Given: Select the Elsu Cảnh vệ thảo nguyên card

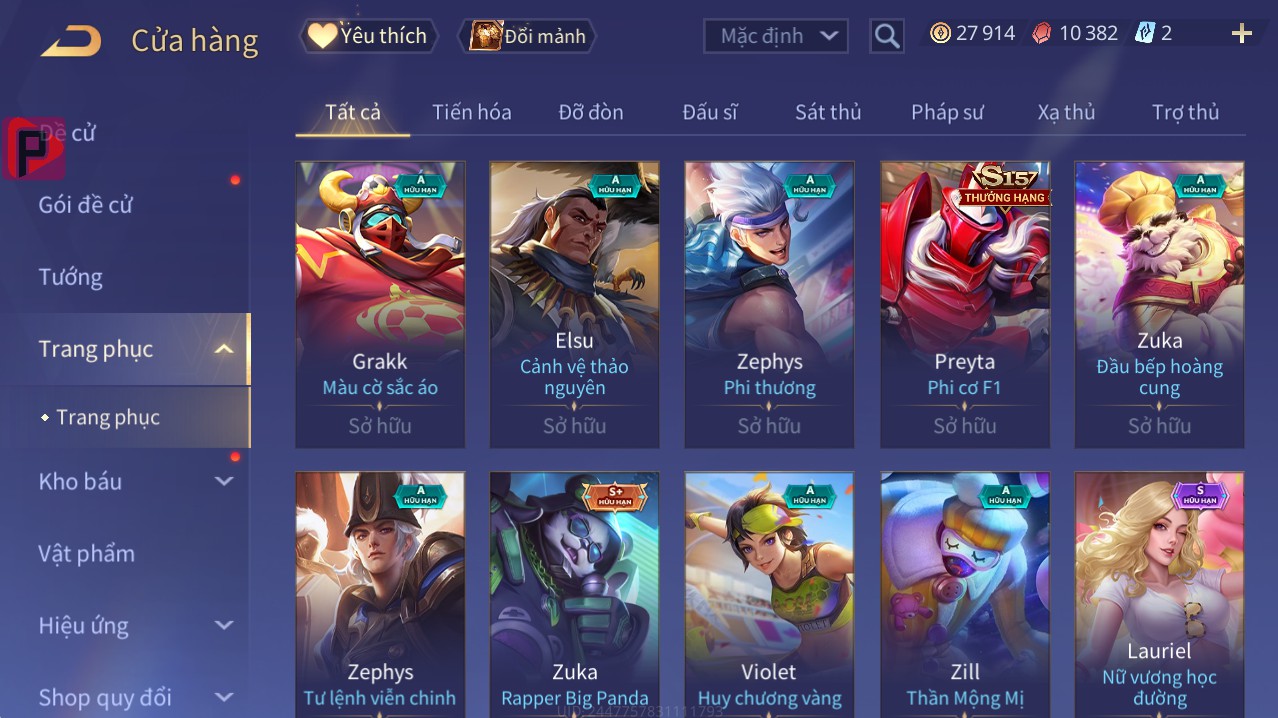Looking at the screenshot, I should [574, 304].
